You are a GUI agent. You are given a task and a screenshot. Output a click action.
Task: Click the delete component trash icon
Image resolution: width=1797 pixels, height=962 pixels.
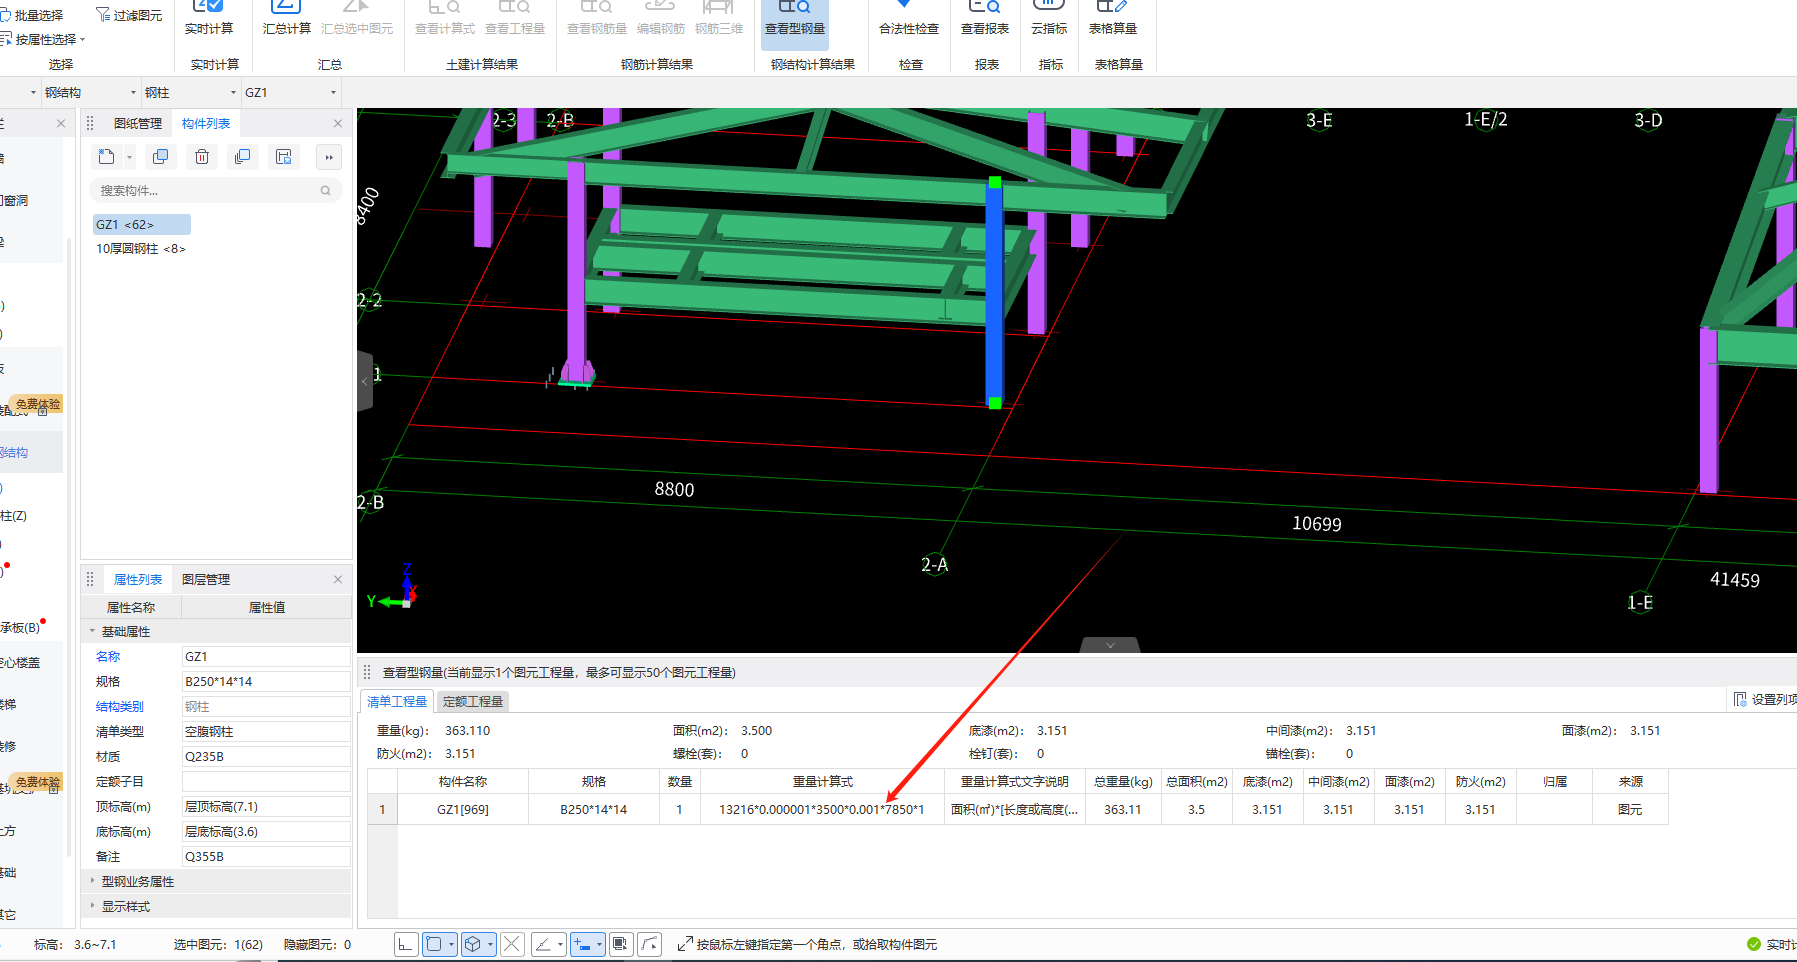point(202,157)
